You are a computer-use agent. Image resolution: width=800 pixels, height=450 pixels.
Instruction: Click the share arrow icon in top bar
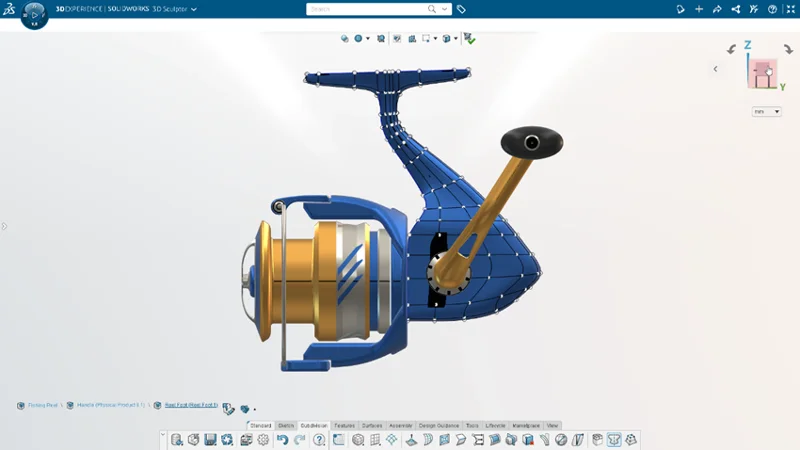point(717,9)
